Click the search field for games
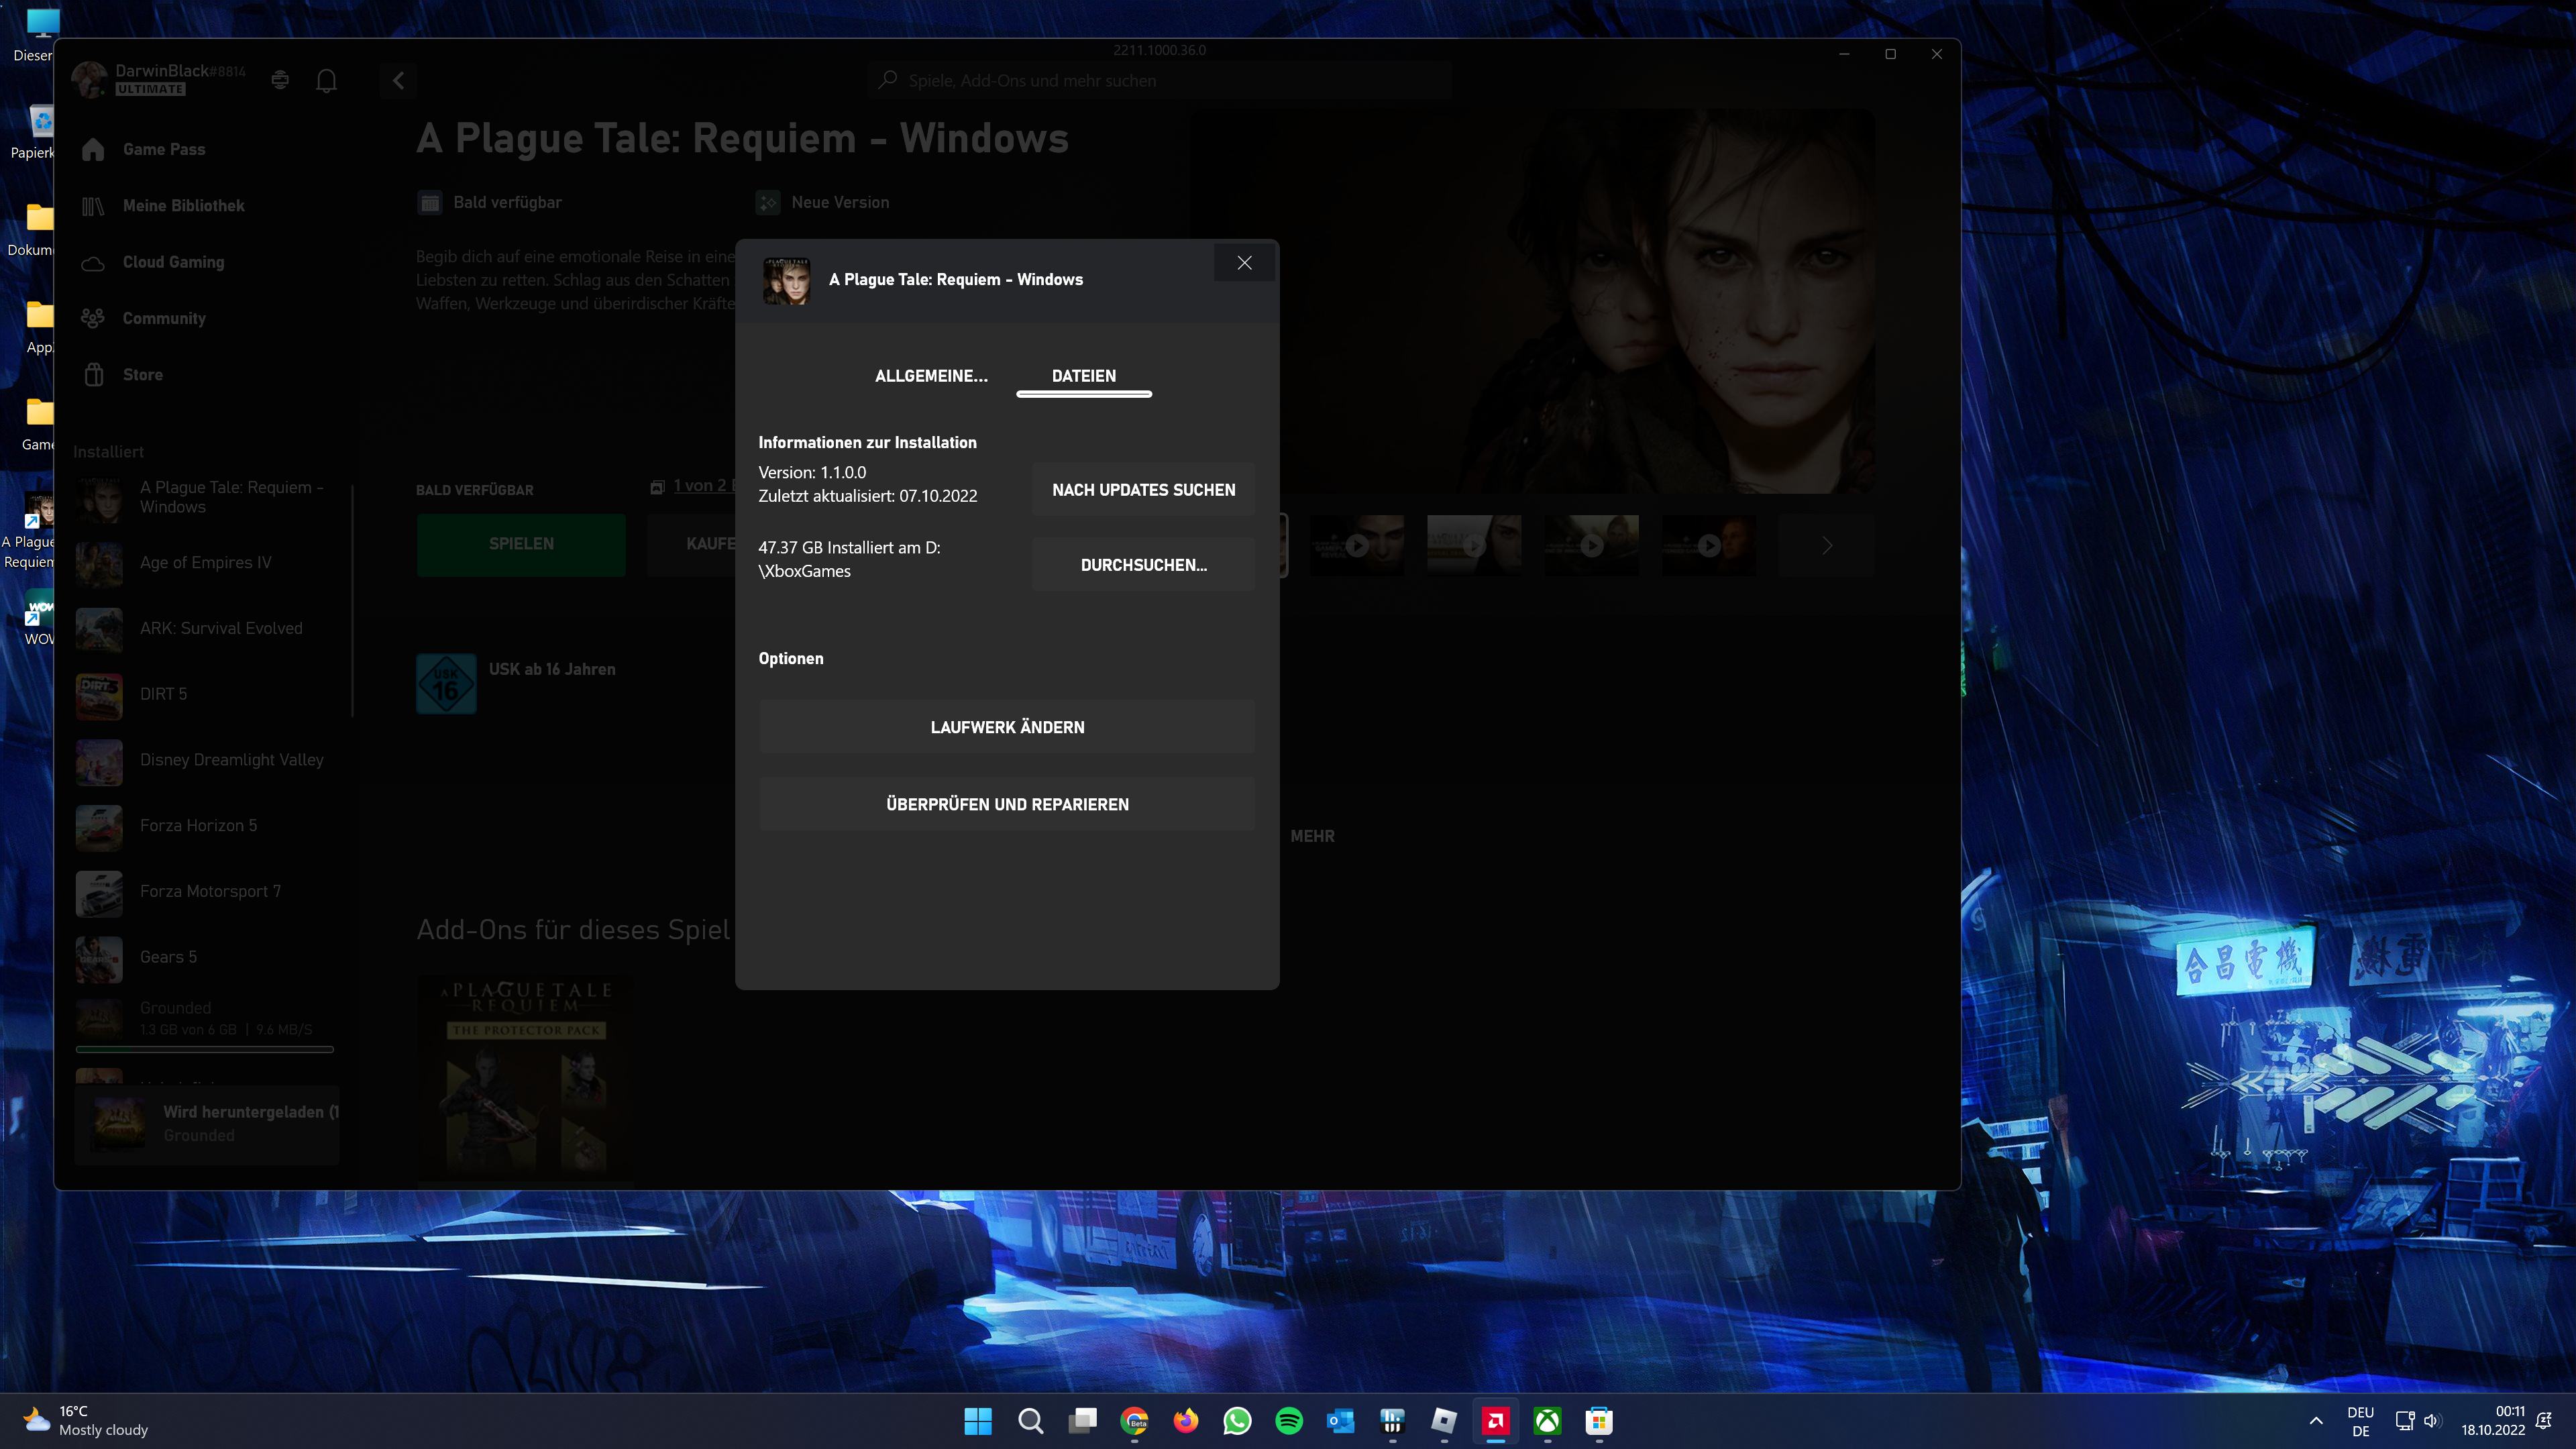This screenshot has width=2576, height=1449. tap(1160, 81)
